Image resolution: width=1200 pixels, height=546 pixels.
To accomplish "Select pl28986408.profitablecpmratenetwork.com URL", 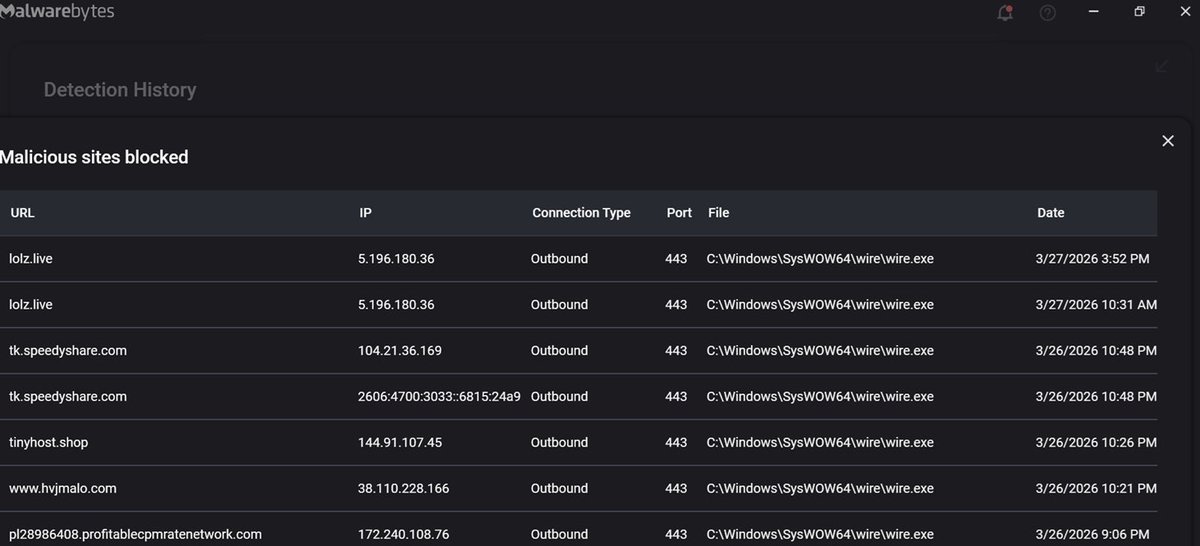I will pyautogui.click(x=135, y=534).
